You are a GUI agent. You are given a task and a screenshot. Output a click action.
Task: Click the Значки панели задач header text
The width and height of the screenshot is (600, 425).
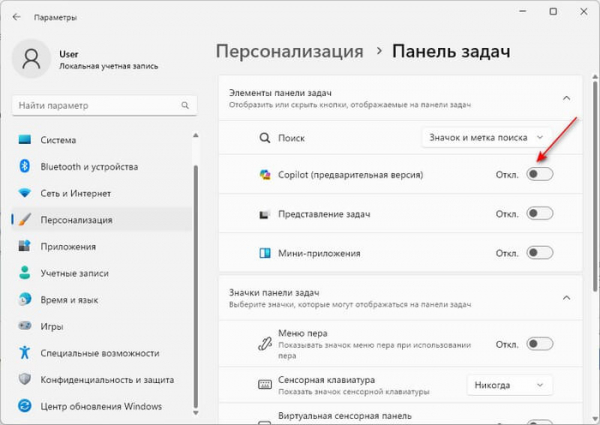tap(274, 293)
